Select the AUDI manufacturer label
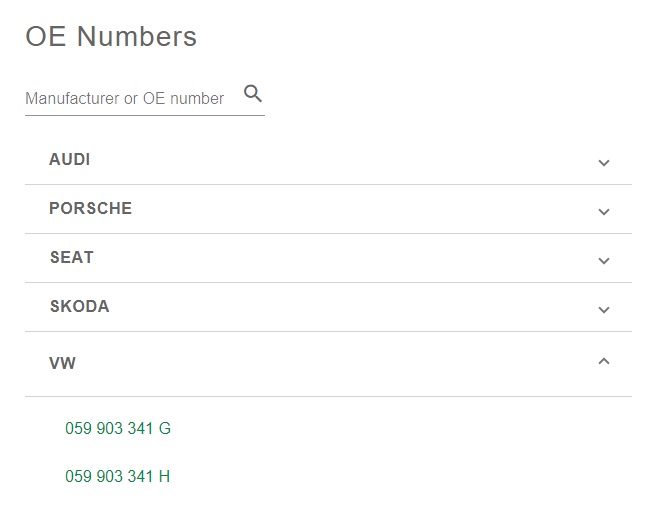The image size is (655, 517). pyautogui.click(x=69, y=160)
